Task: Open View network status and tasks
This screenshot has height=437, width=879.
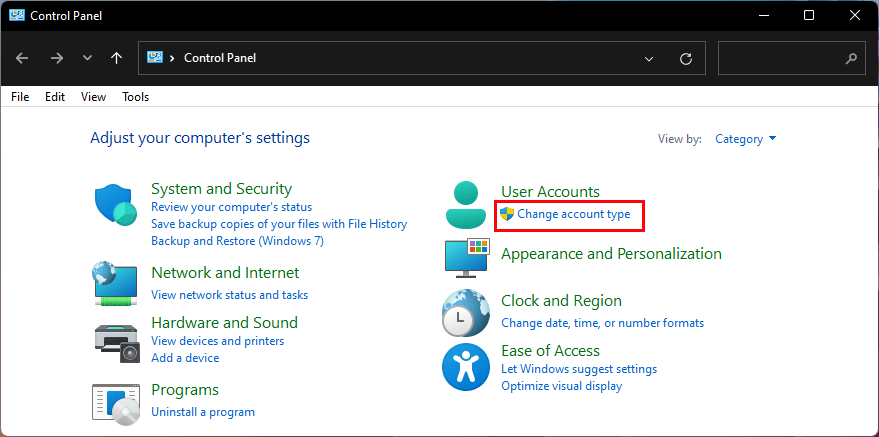Action: point(230,295)
